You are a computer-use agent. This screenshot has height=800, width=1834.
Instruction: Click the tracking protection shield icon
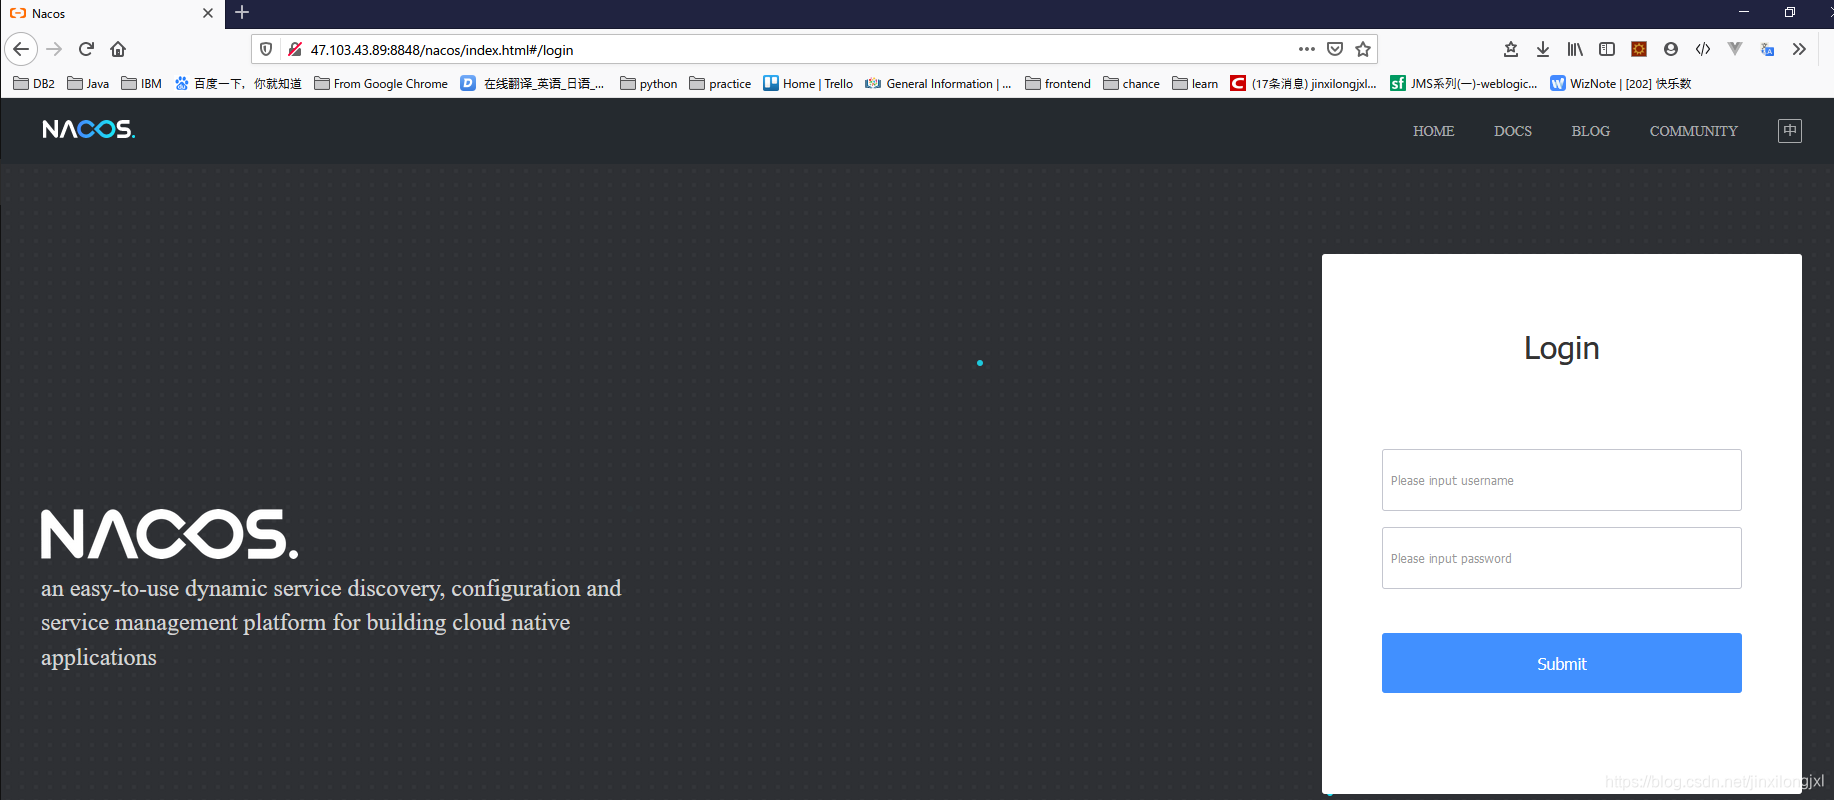(266, 49)
